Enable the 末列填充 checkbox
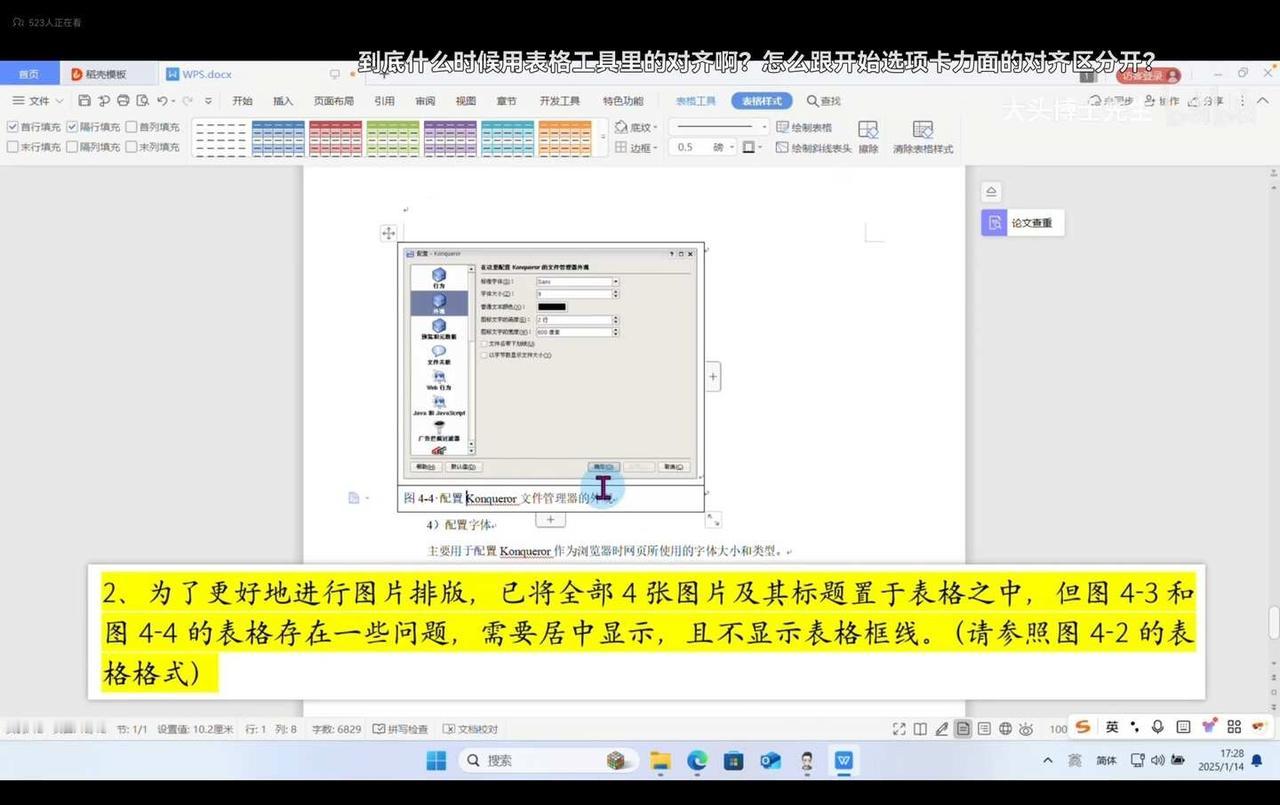This screenshot has width=1280, height=805. pos(131,147)
